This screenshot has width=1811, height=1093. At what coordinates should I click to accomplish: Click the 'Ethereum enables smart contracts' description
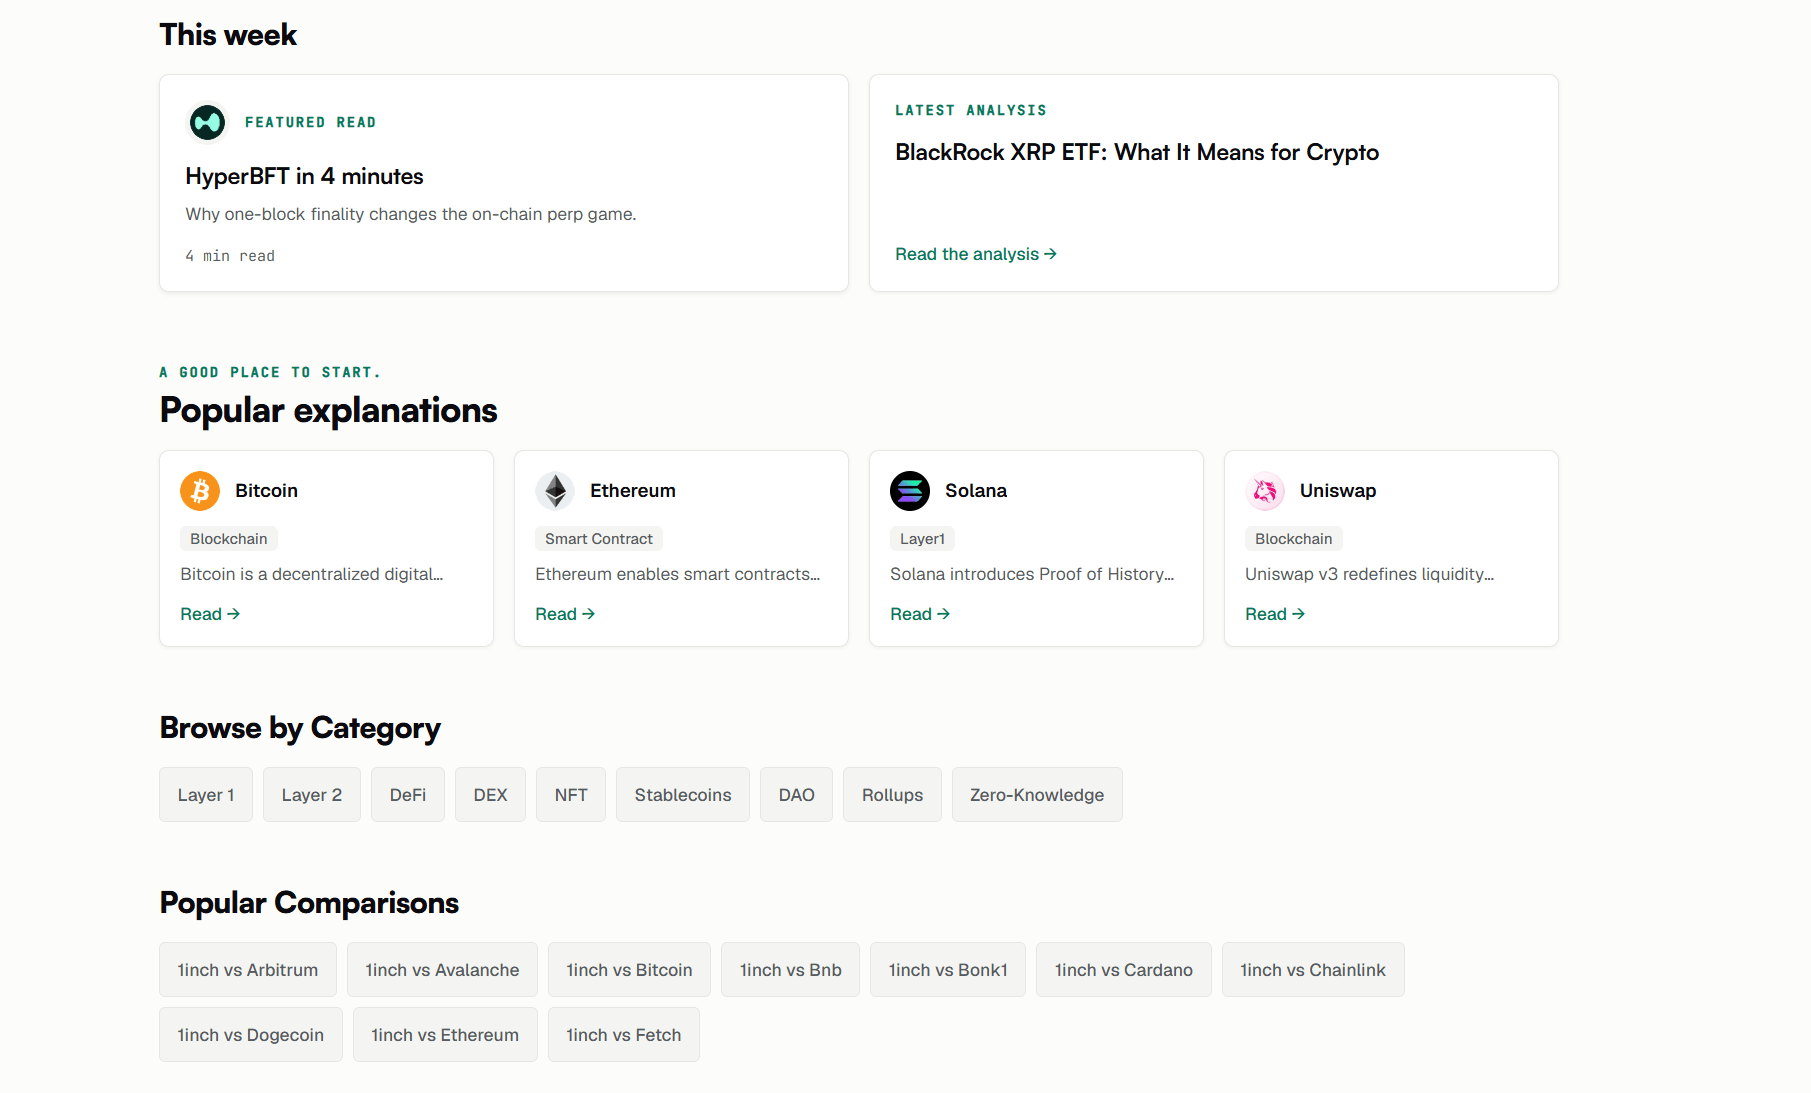tap(677, 574)
